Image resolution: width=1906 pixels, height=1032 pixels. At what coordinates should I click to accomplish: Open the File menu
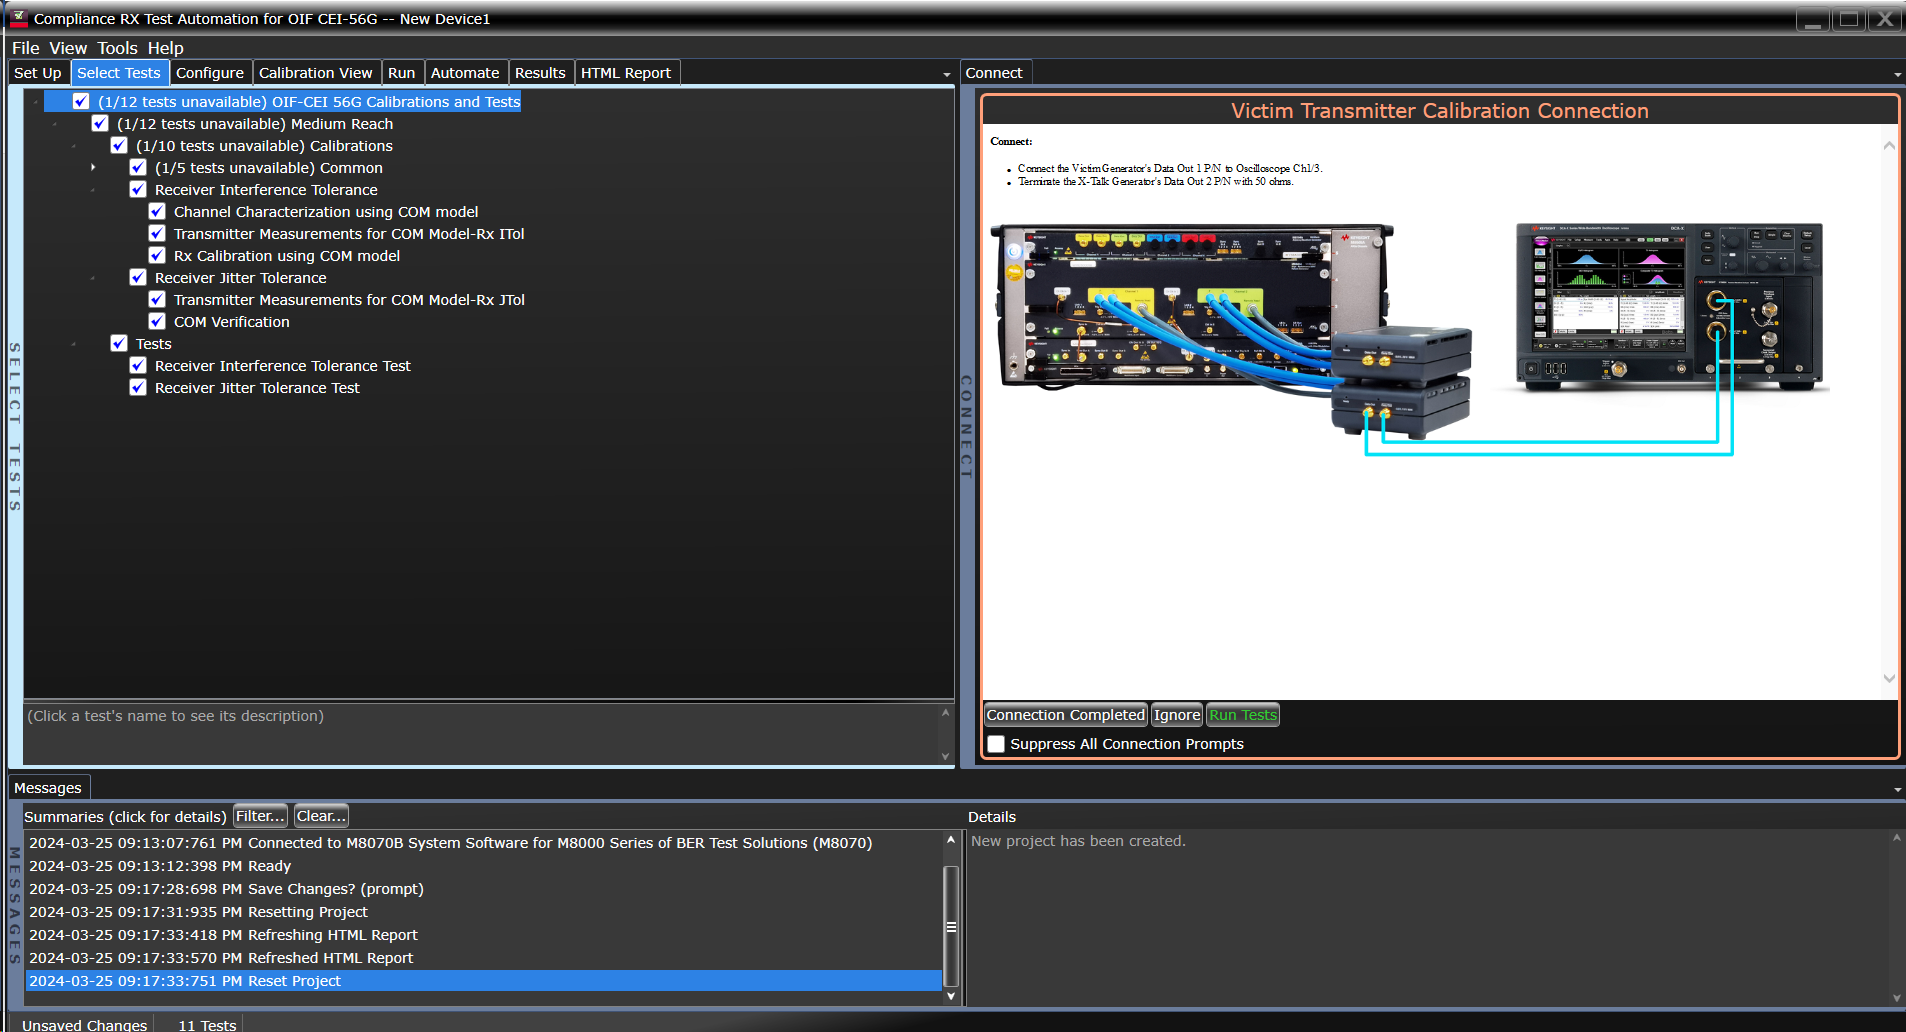(x=25, y=47)
